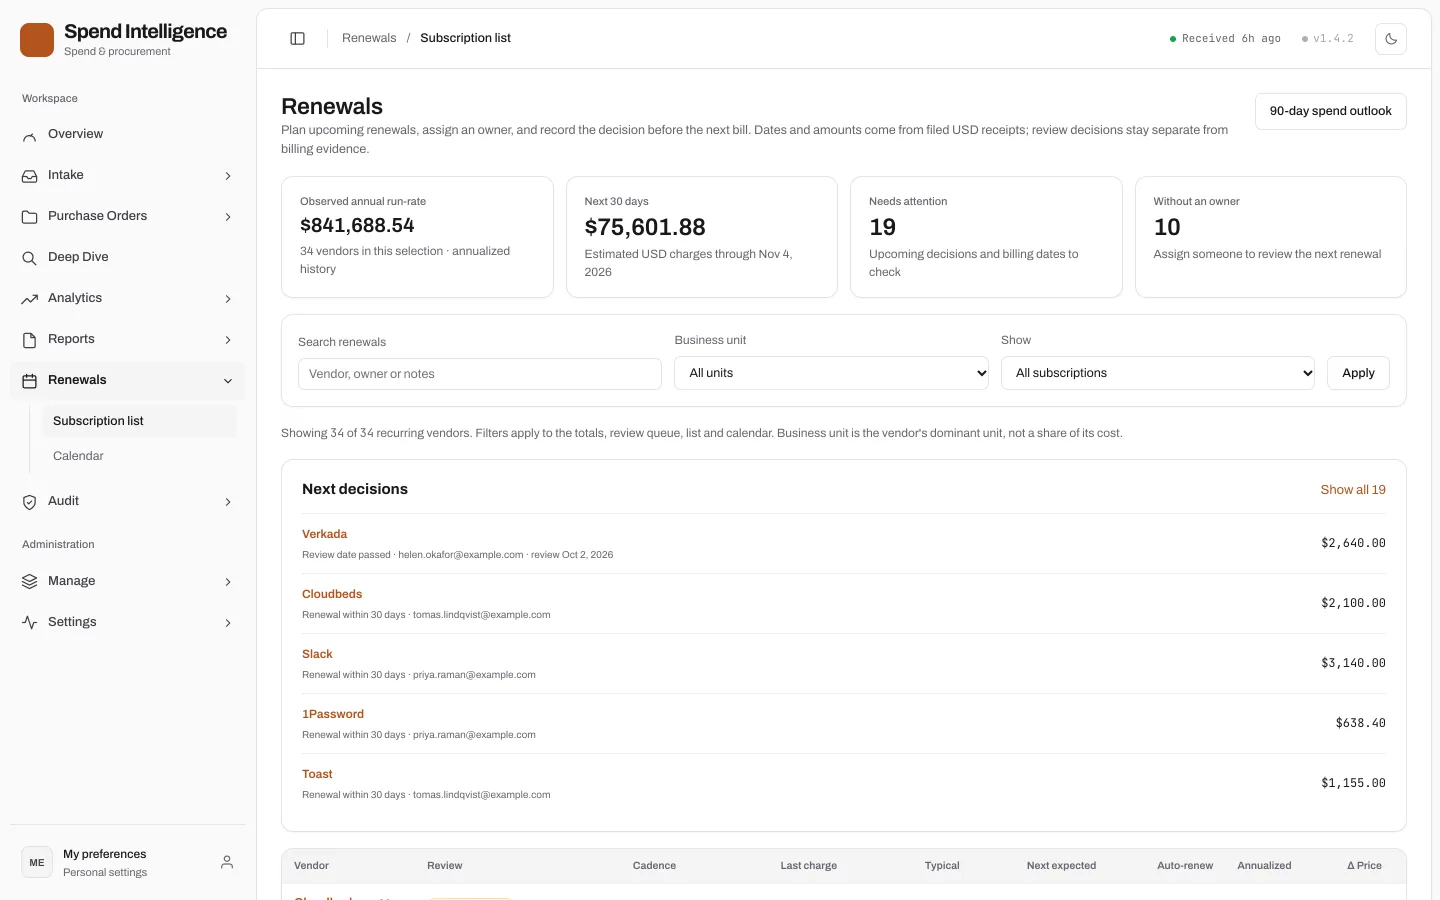Image resolution: width=1440 pixels, height=900 pixels.
Task: Collapse the Renewals section chevron
Action: pos(228,381)
